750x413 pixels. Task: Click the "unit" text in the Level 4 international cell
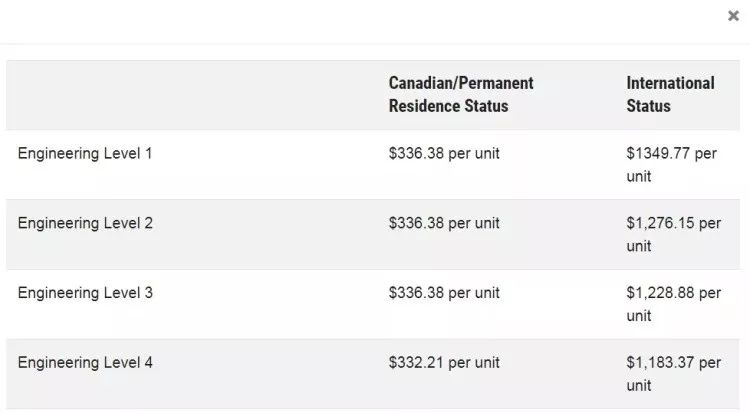pyautogui.click(x=639, y=386)
